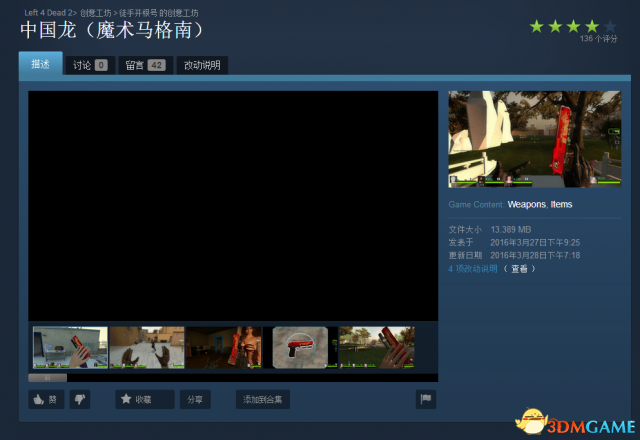The width and height of the screenshot is (640, 440).
Task: Open the 创意工坊 breadcrumb link
Action: 96,13
